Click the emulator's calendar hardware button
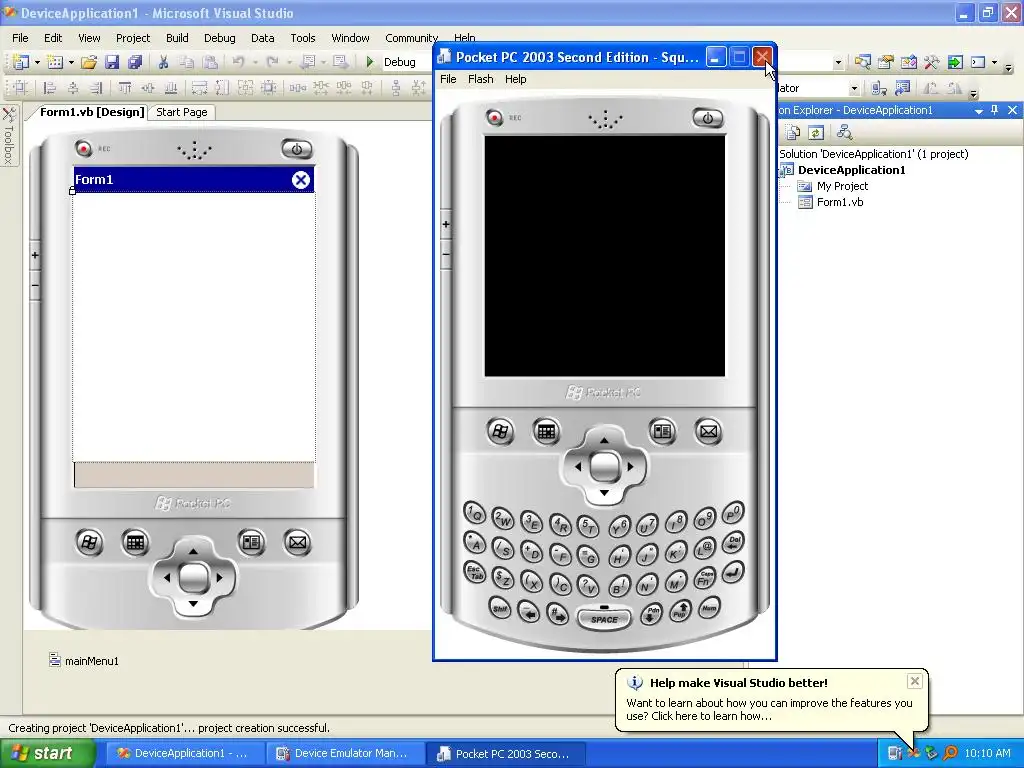Image resolution: width=1024 pixels, height=768 pixels. 546,432
